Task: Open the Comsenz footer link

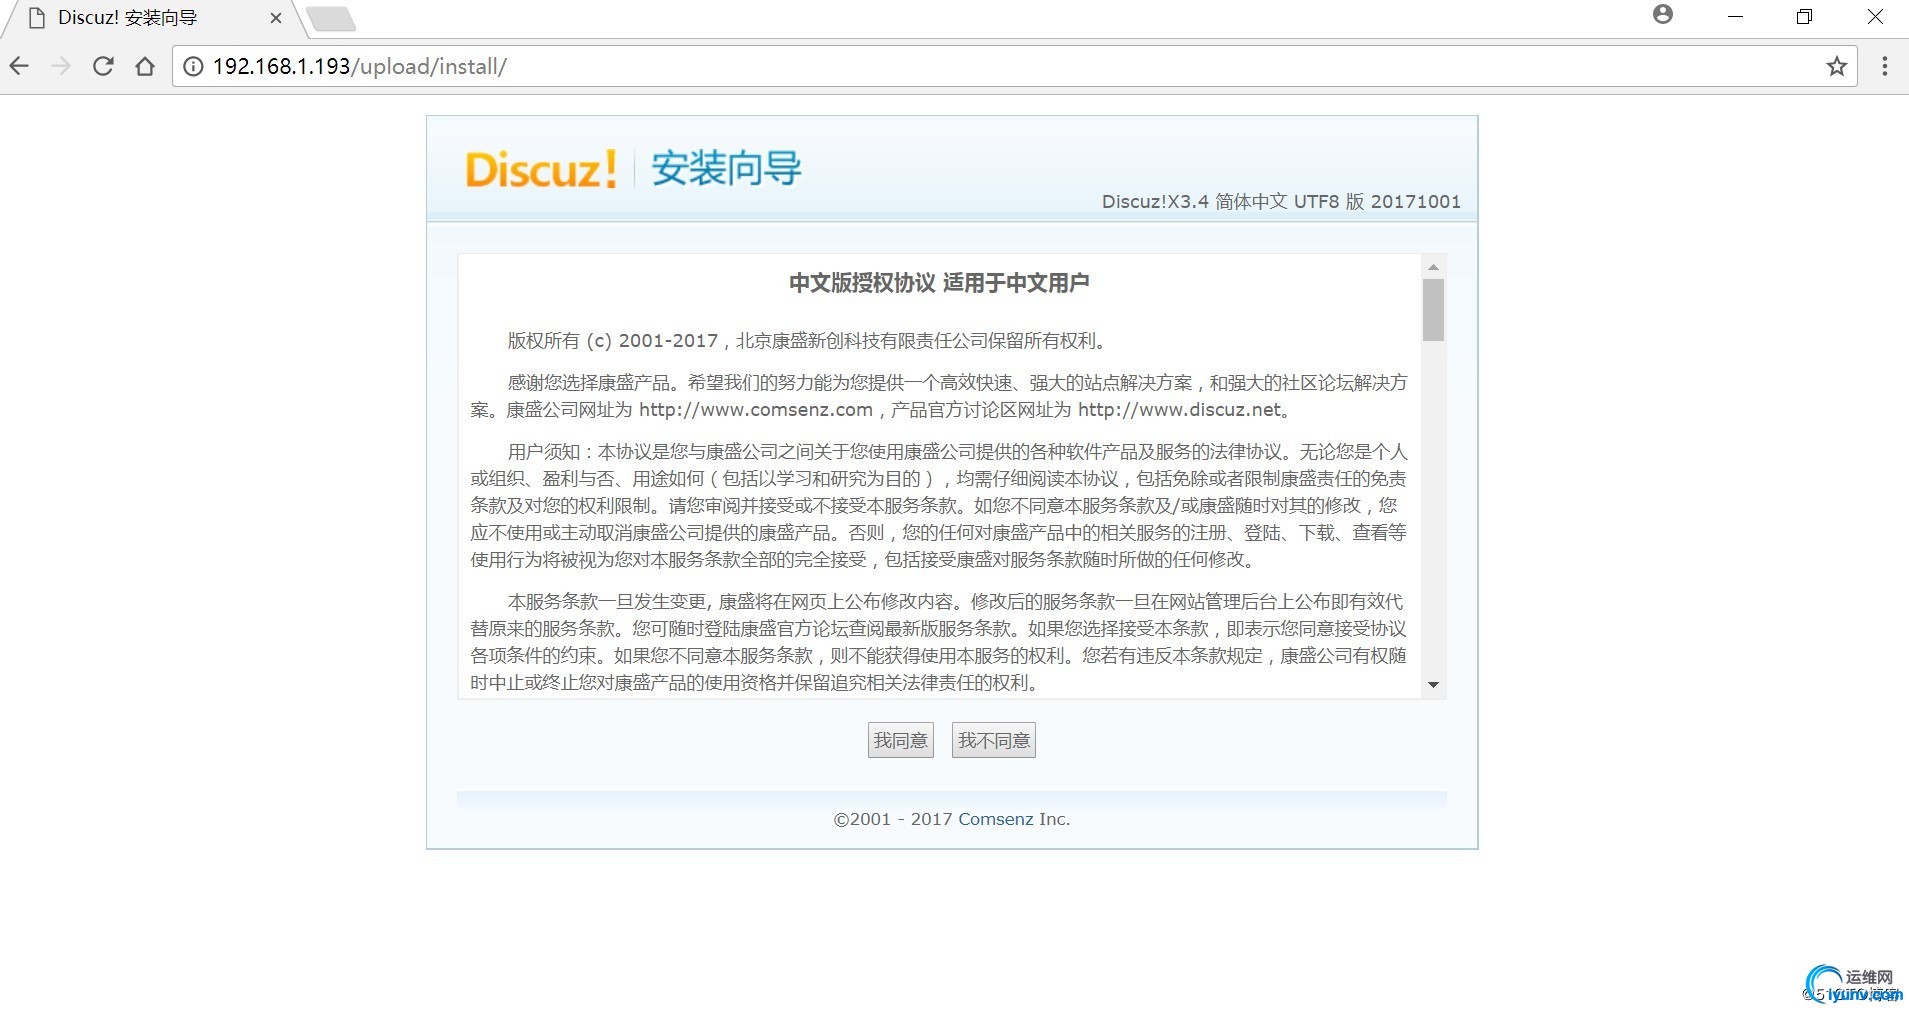Action: point(996,819)
